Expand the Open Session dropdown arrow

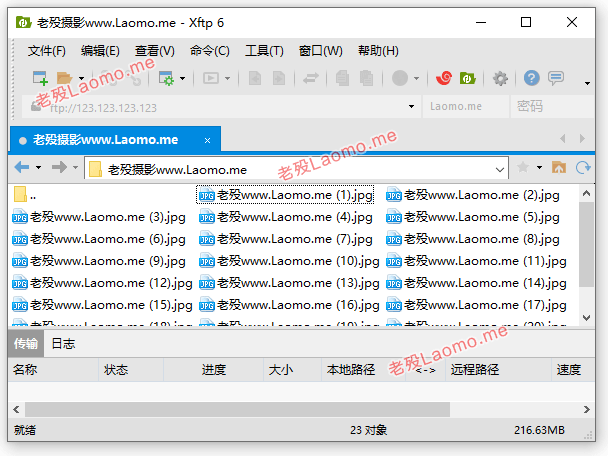click(x=81, y=79)
